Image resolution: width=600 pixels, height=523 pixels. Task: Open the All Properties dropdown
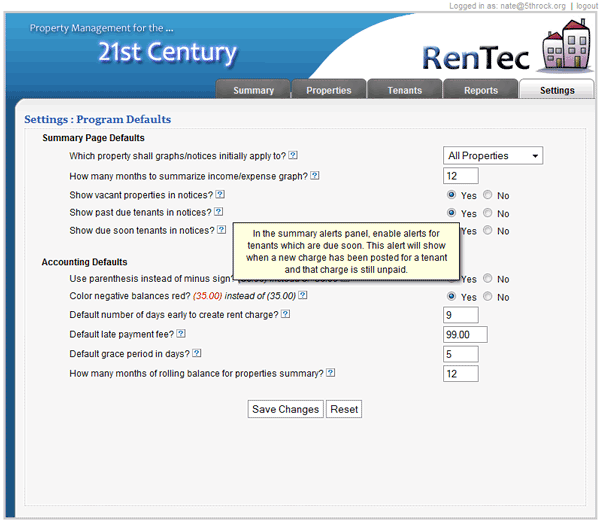click(x=493, y=156)
